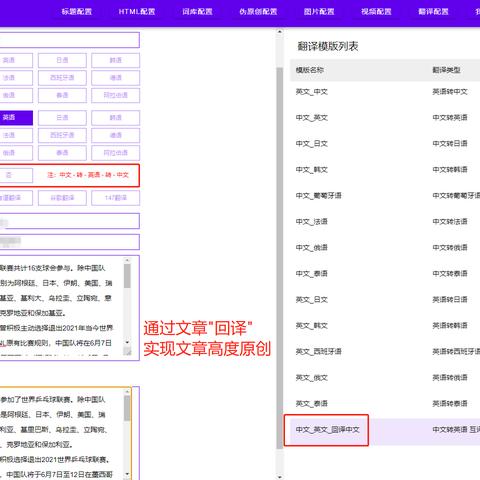Click the 中文转韩语 type cell

[x=450, y=170]
